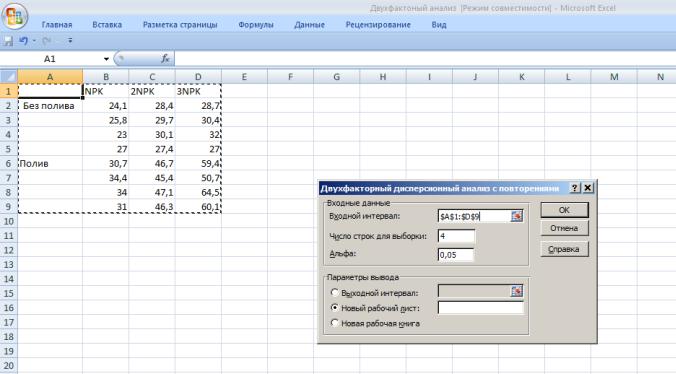This screenshot has width=676, height=374.
Task: Click cell containing 'Полив'
Action: pos(50,163)
